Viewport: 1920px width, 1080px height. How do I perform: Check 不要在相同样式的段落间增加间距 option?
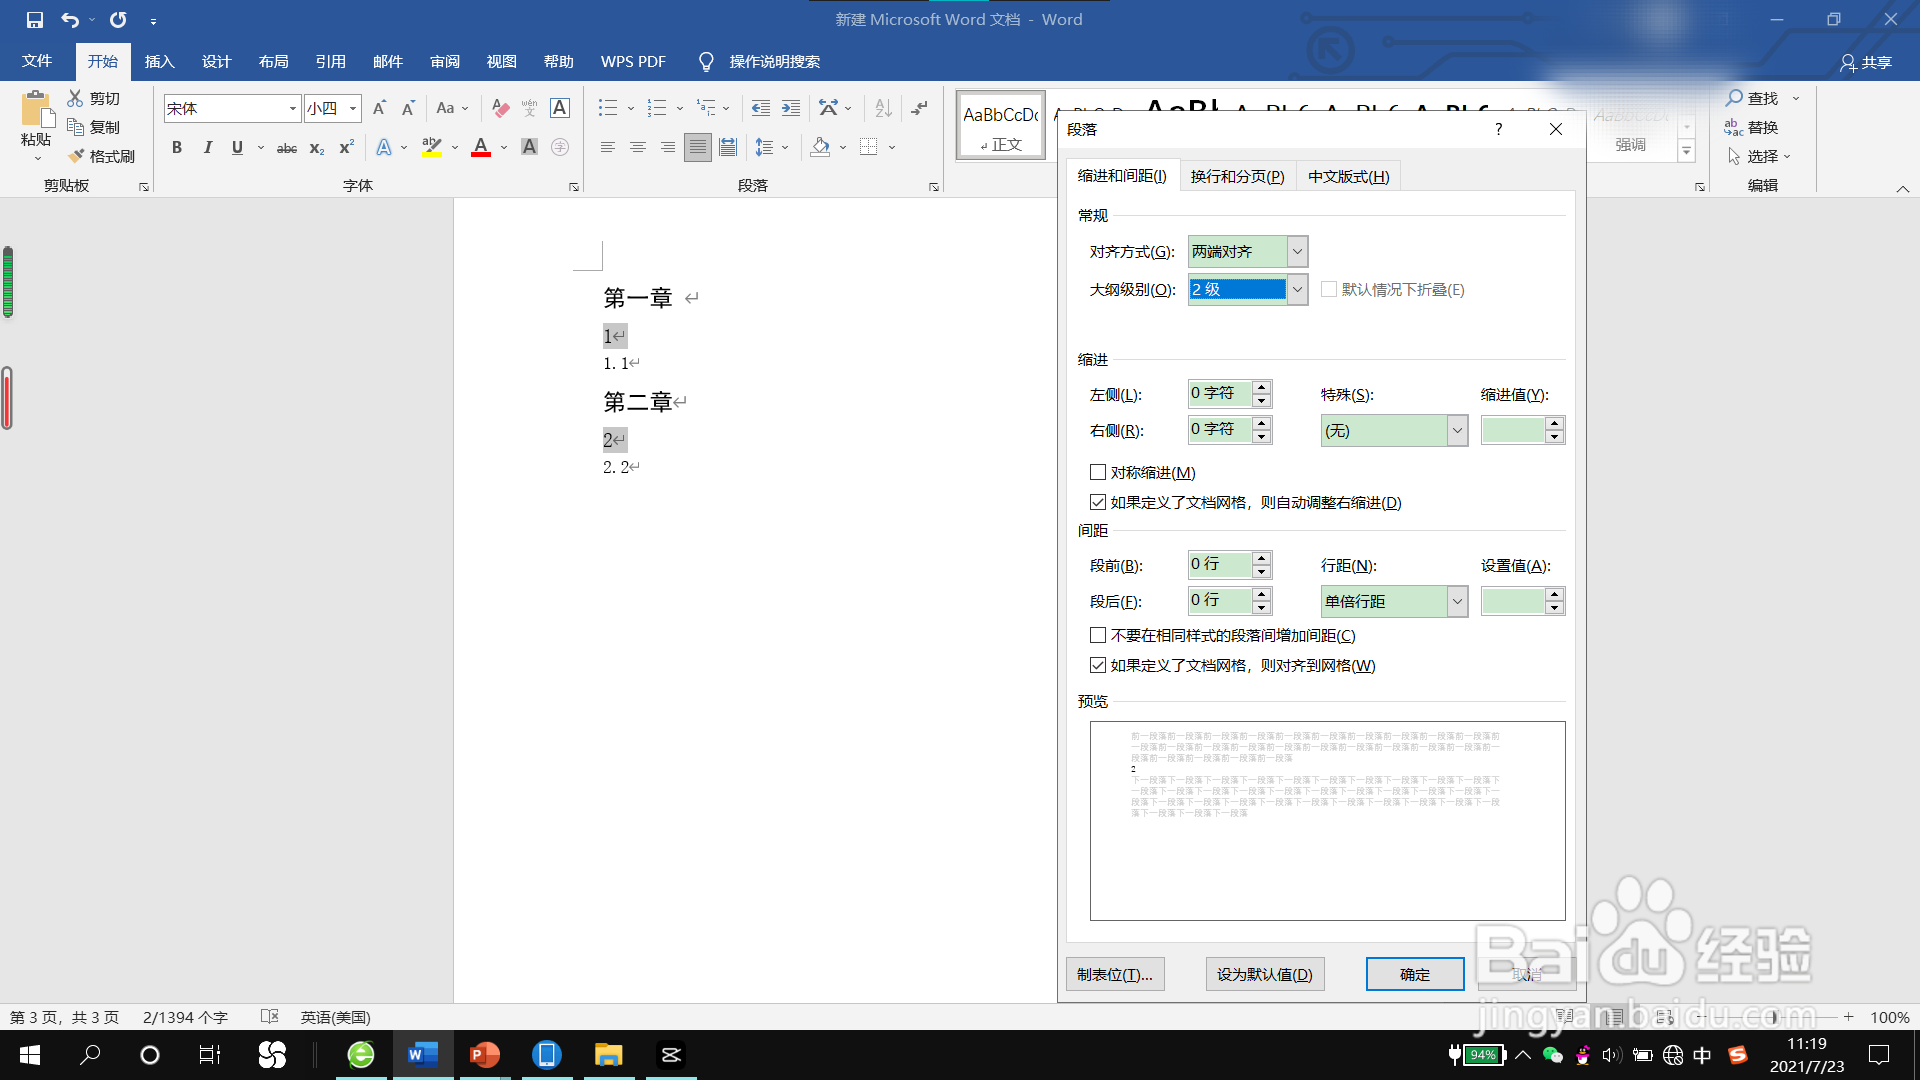coord(1098,635)
